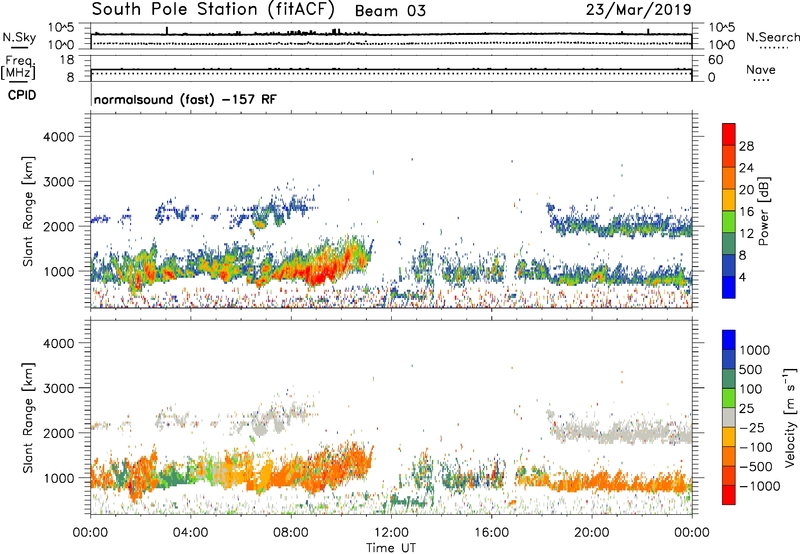Viewport: 800px width, 554px height.
Task: Click the 'Velocity [m s-1]' colorbar title
Action: pos(790,416)
